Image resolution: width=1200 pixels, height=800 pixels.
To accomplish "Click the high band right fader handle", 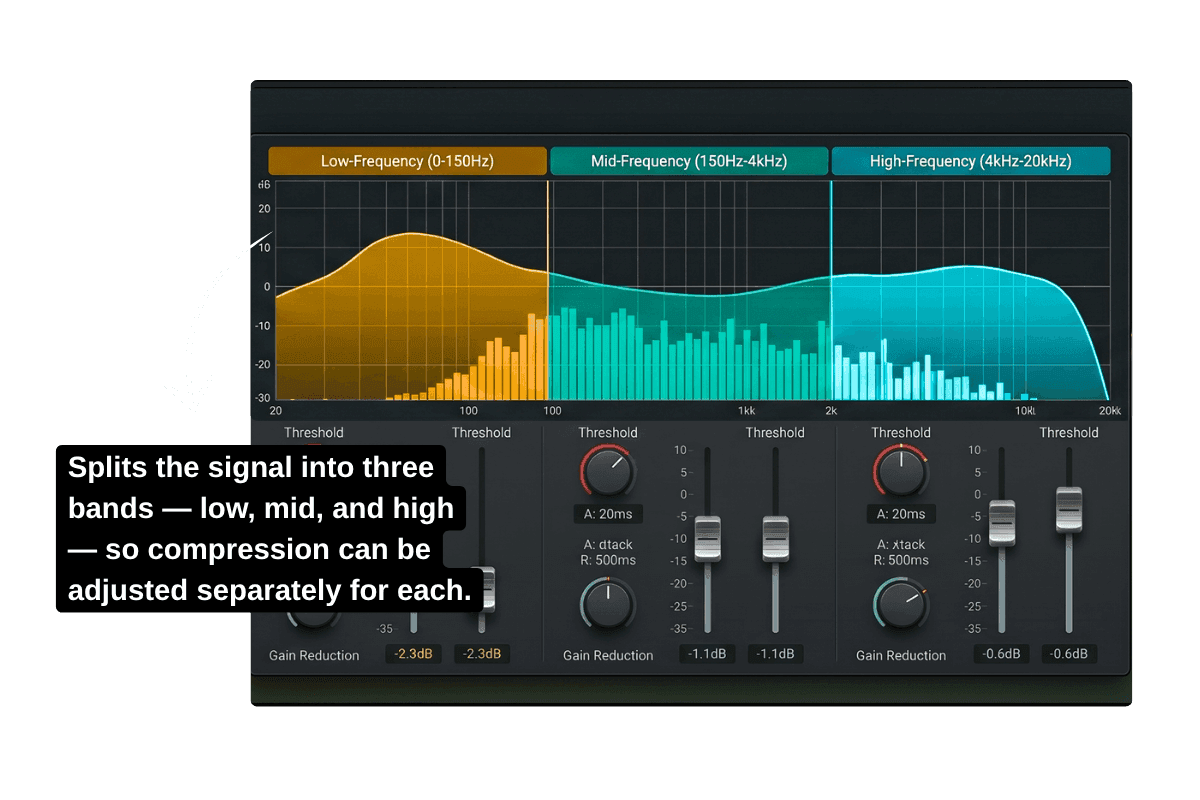I will click(1069, 510).
